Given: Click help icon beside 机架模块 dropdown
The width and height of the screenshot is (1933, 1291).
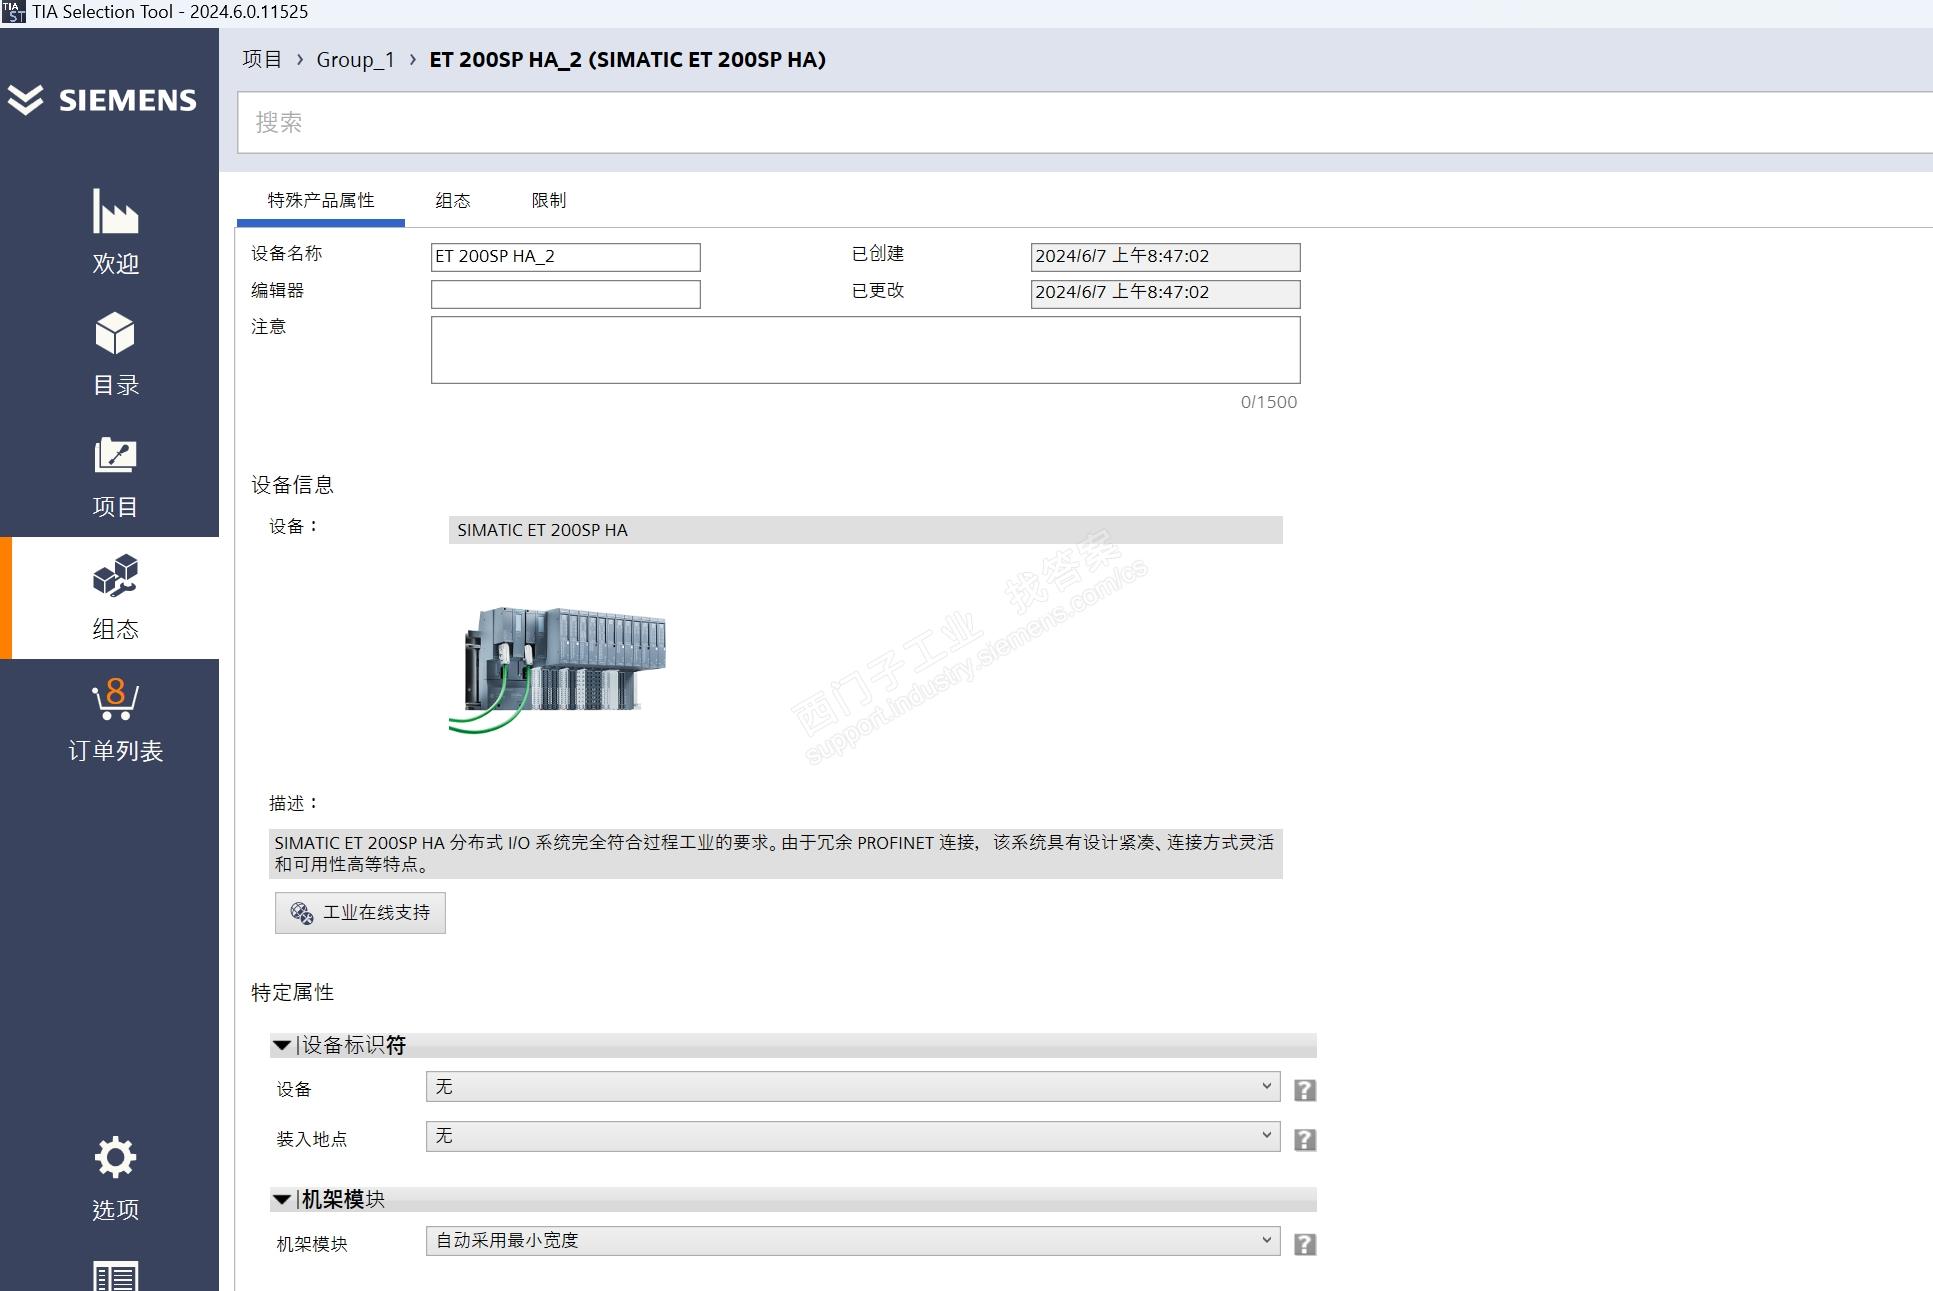Looking at the screenshot, I should [1304, 1244].
